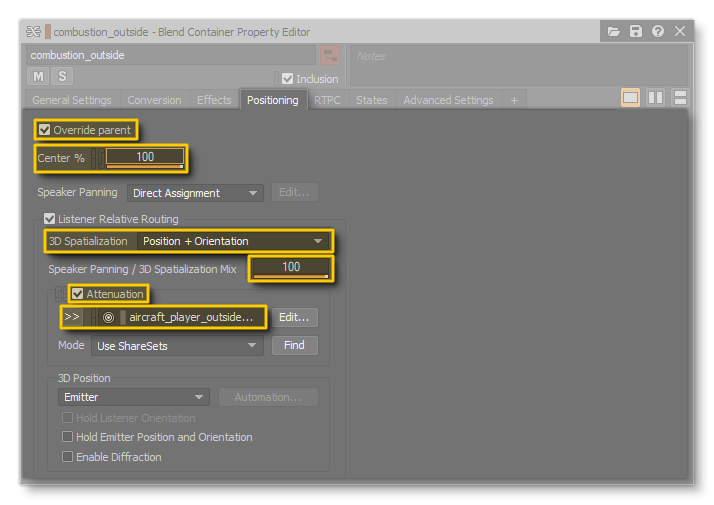Click Edit button beside Speaker Panning

[294, 192]
